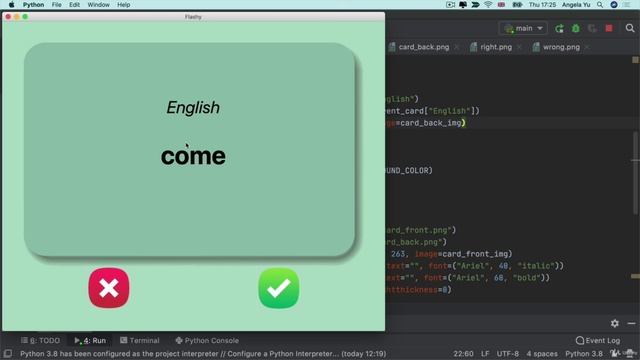Screen dimensions: 640x360
Task: Click the tool windows toggle icon in status bar corner
Action: pos(7,353)
